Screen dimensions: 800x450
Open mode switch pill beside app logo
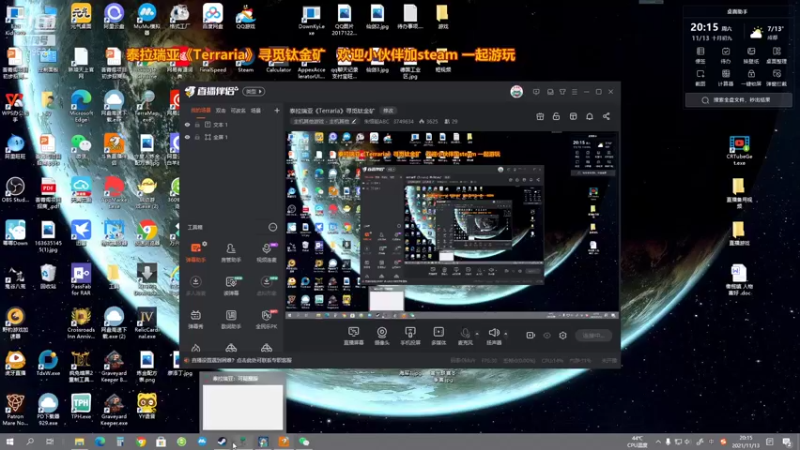(x=254, y=91)
